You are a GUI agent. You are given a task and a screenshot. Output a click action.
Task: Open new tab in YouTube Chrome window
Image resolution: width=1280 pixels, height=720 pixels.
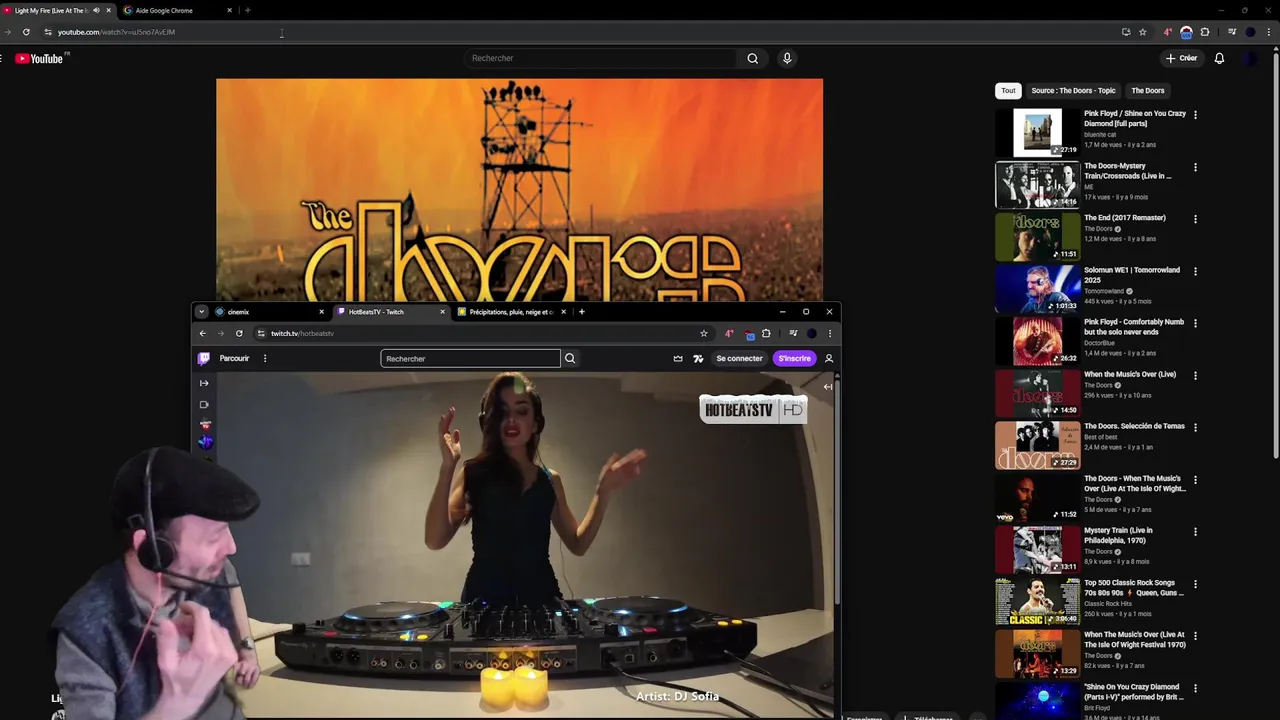click(x=248, y=11)
